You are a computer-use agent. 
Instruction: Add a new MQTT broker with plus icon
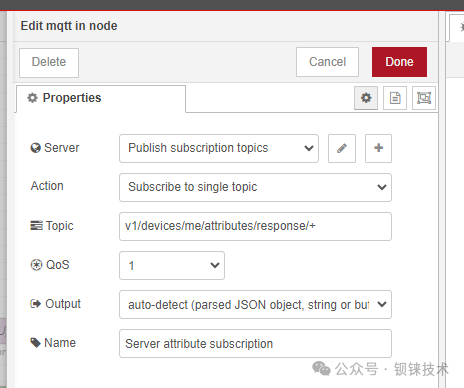point(378,148)
